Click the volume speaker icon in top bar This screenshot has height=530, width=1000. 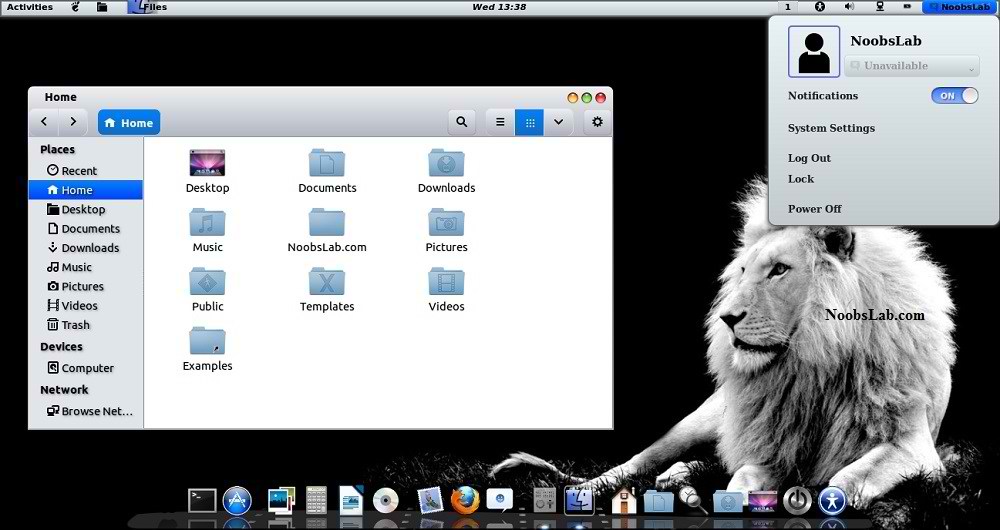click(x=849, y=6)
